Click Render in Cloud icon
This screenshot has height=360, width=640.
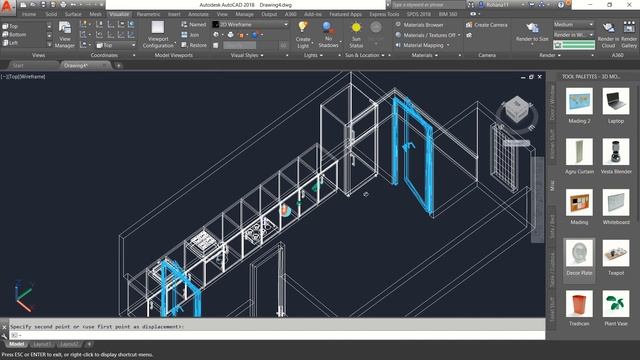pyautogui.click(x=608, y=27)
